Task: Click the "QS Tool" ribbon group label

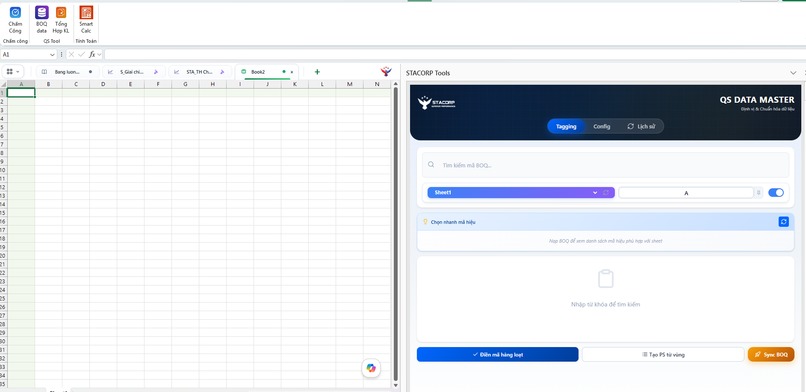Action: pos(51,41)
